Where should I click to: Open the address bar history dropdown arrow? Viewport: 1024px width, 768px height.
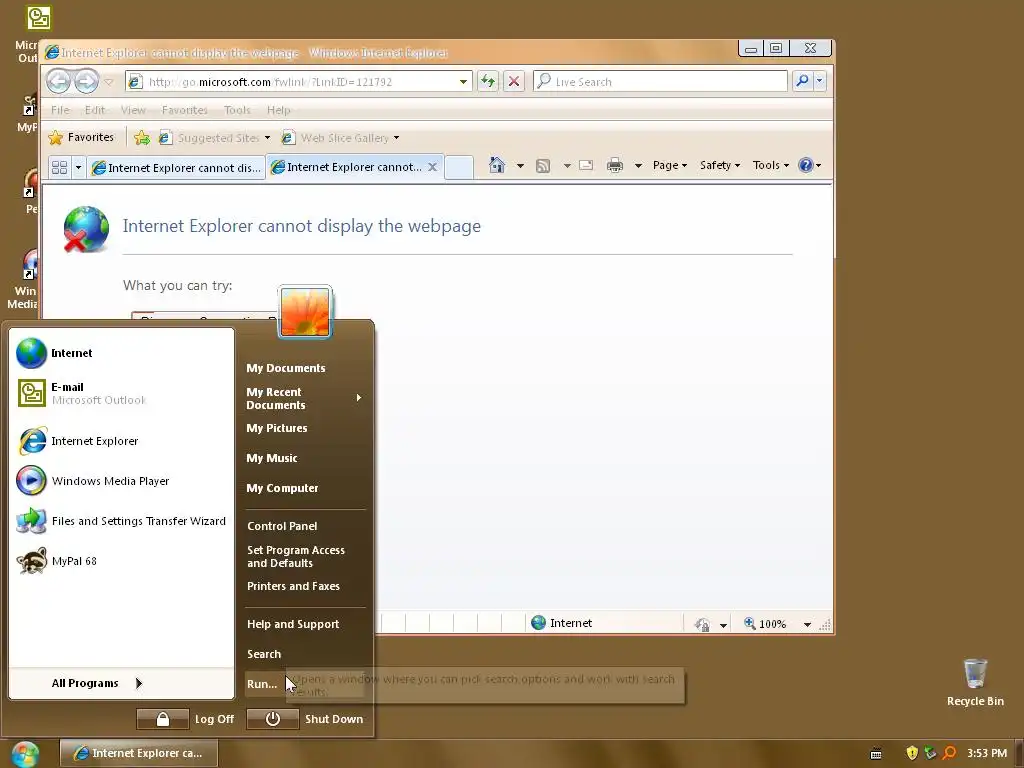point(463,82)
